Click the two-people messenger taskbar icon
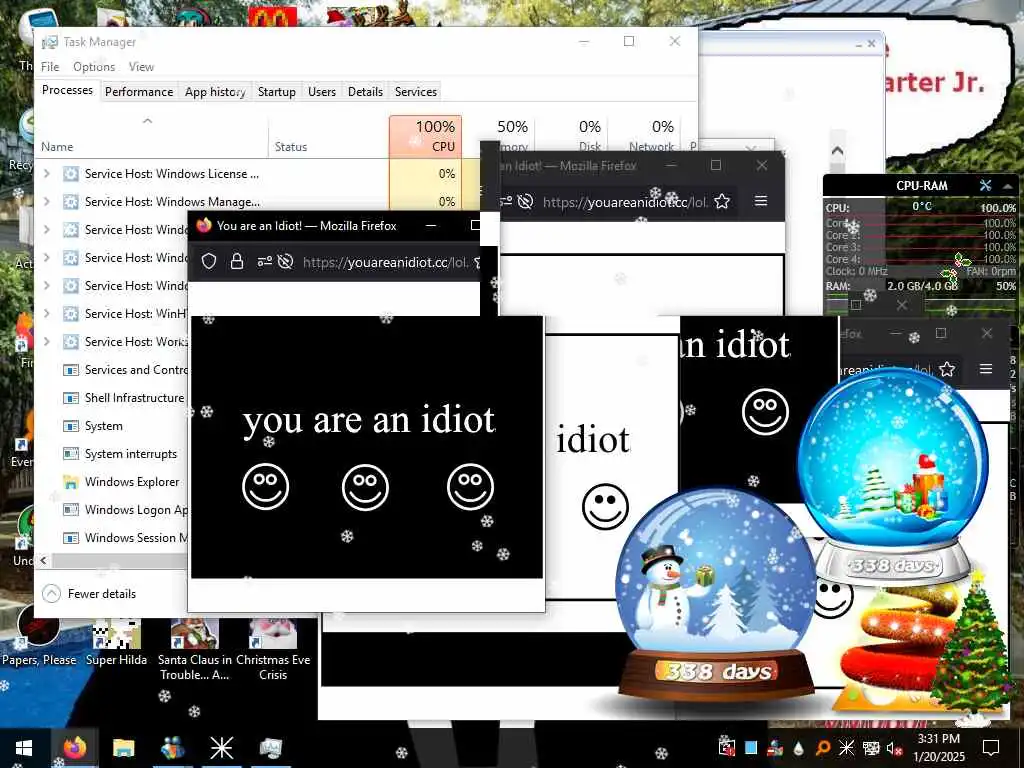 [172, 748]
